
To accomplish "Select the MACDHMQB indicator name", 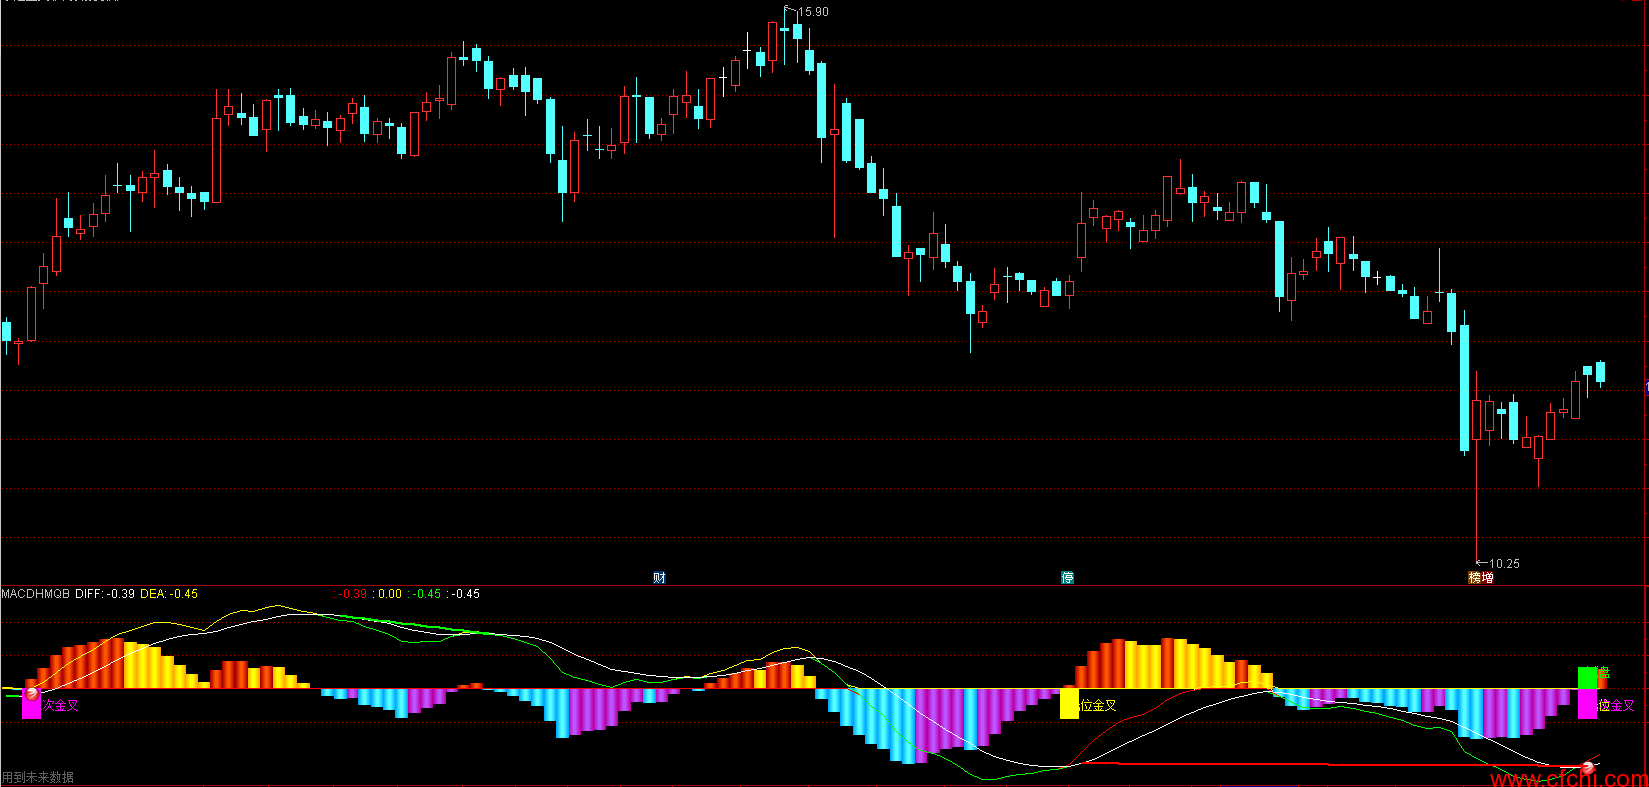I will [36, 594].
